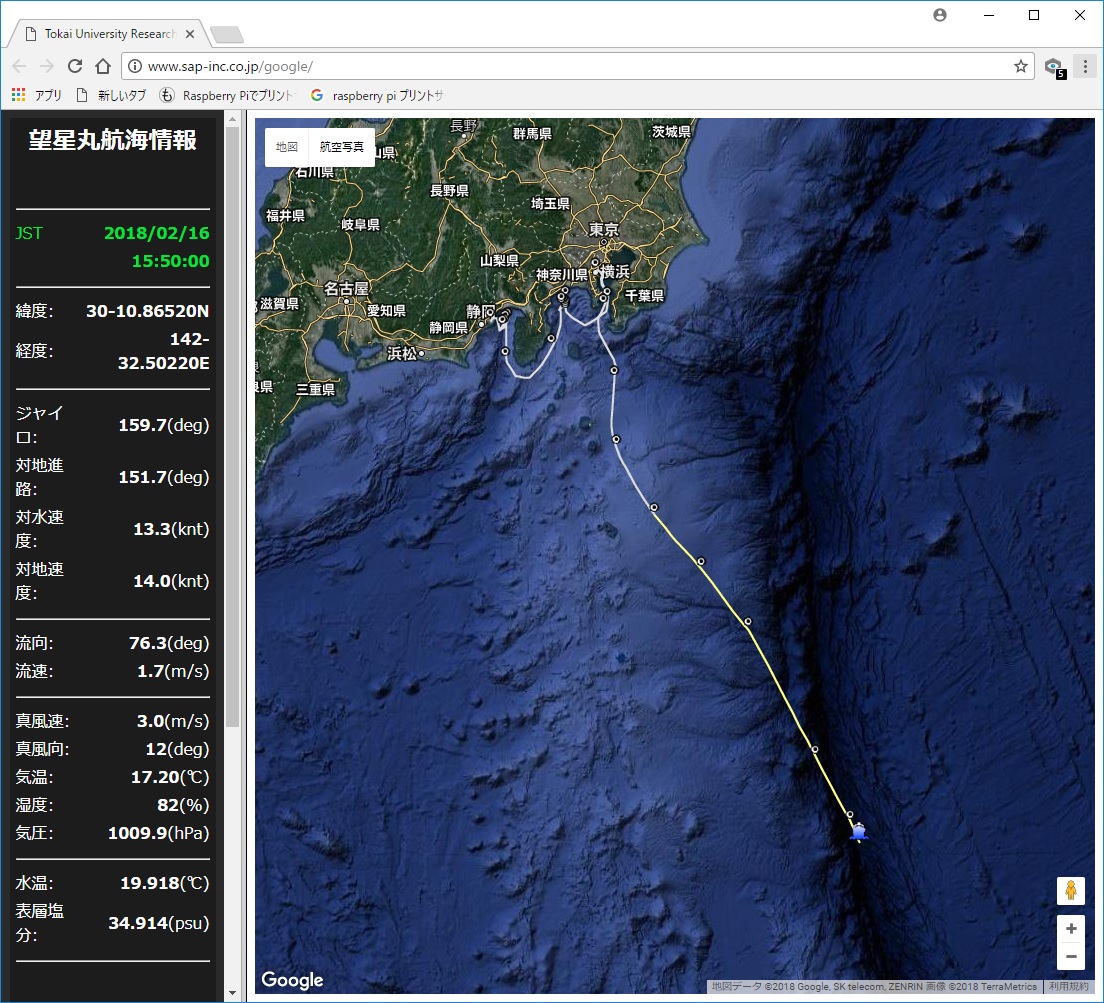The image size is (1104, 1003).
Task: Click the 千葉県 map label
Action: pos(644,296)
